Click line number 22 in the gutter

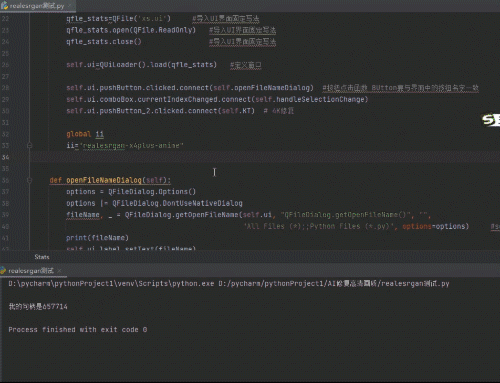[5, 19]
